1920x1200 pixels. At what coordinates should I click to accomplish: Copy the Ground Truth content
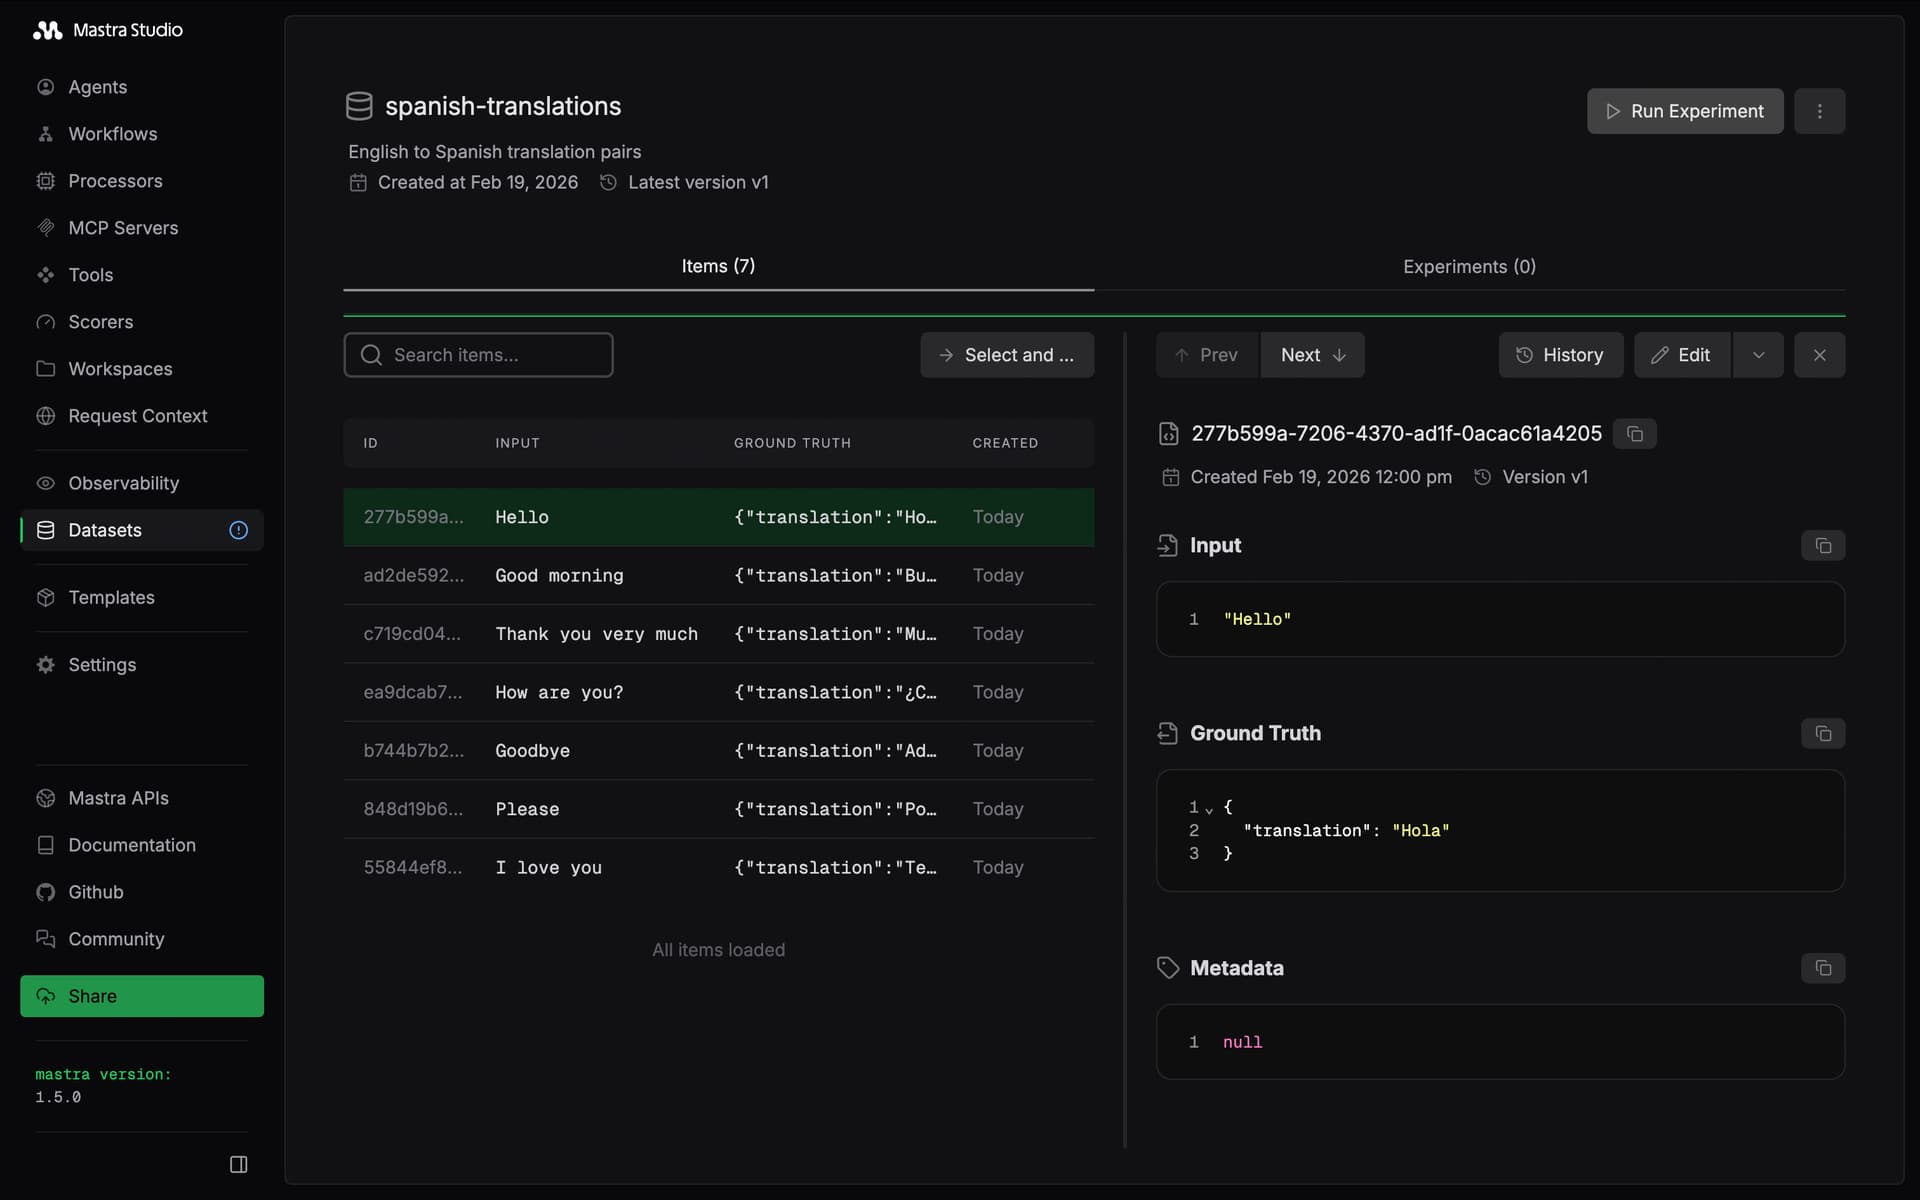1823,733
